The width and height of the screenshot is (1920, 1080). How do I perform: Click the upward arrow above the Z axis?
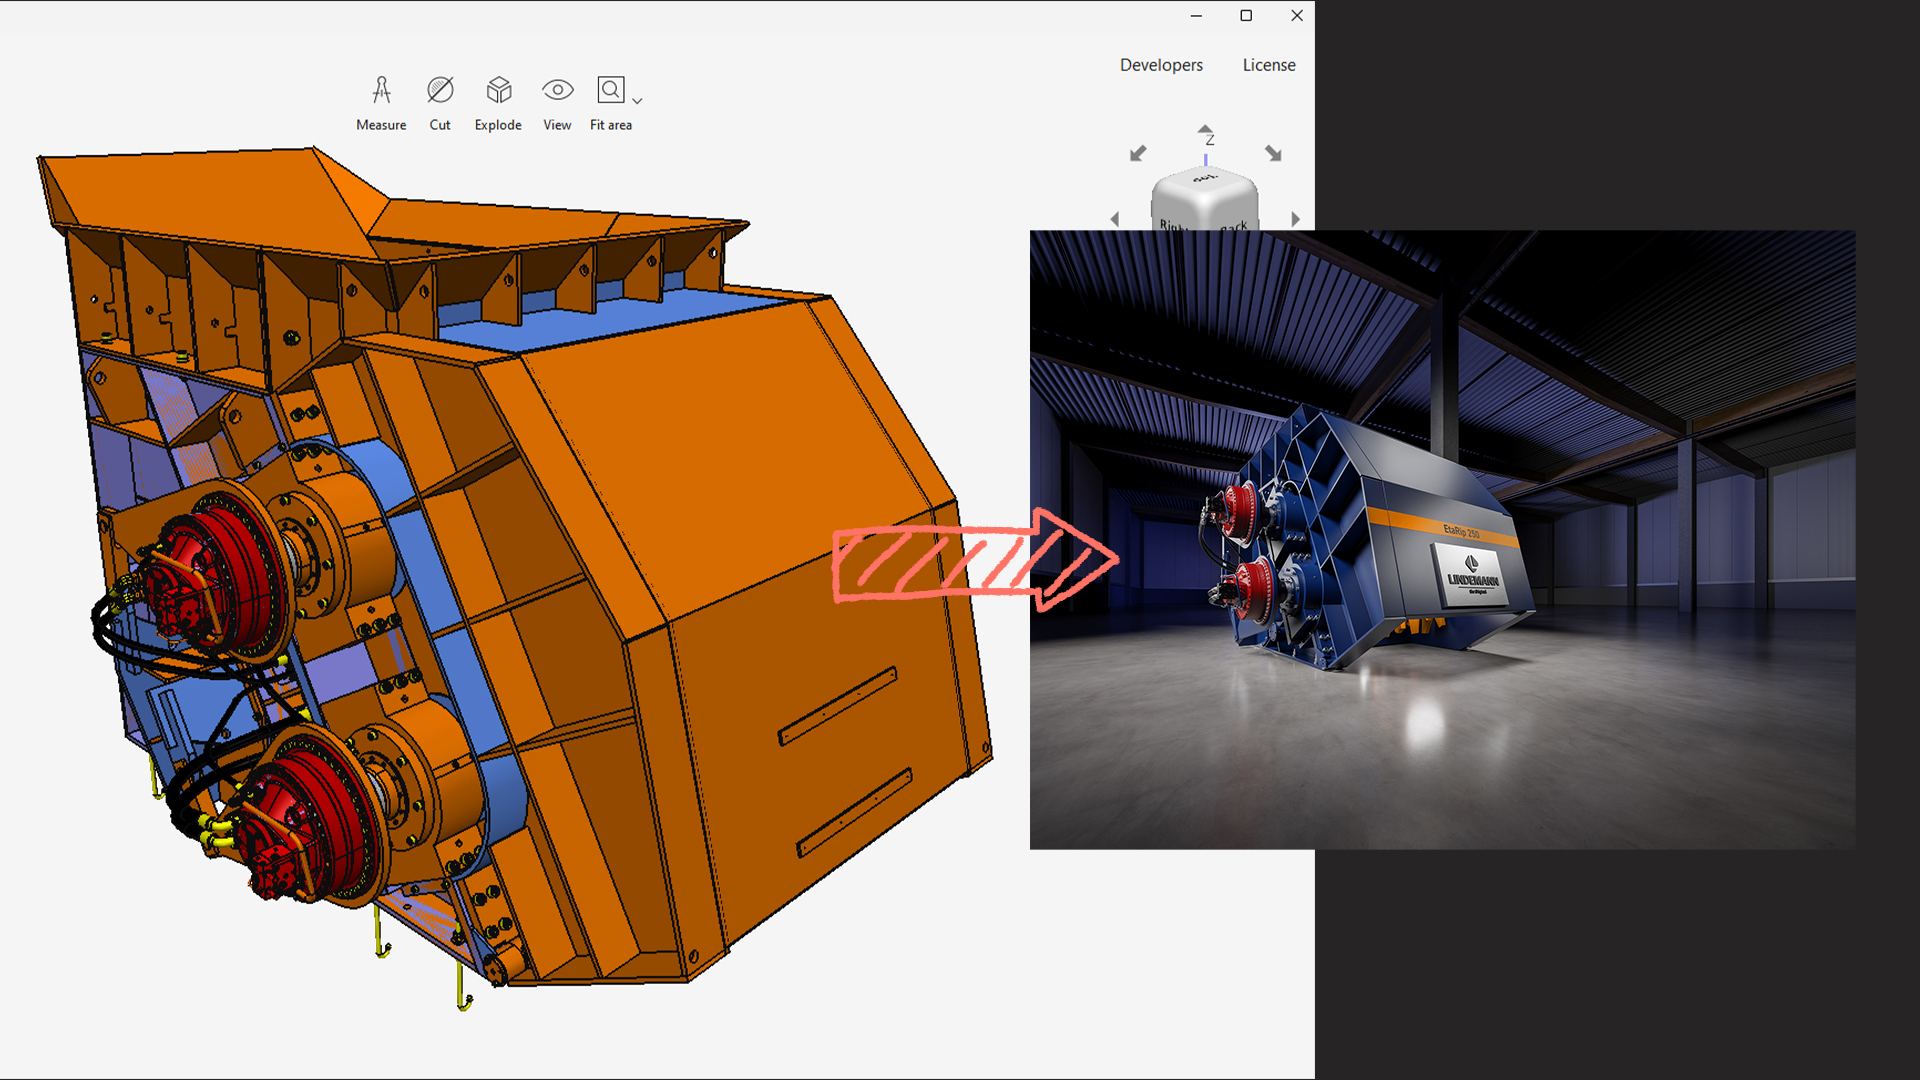point(1205,130)
